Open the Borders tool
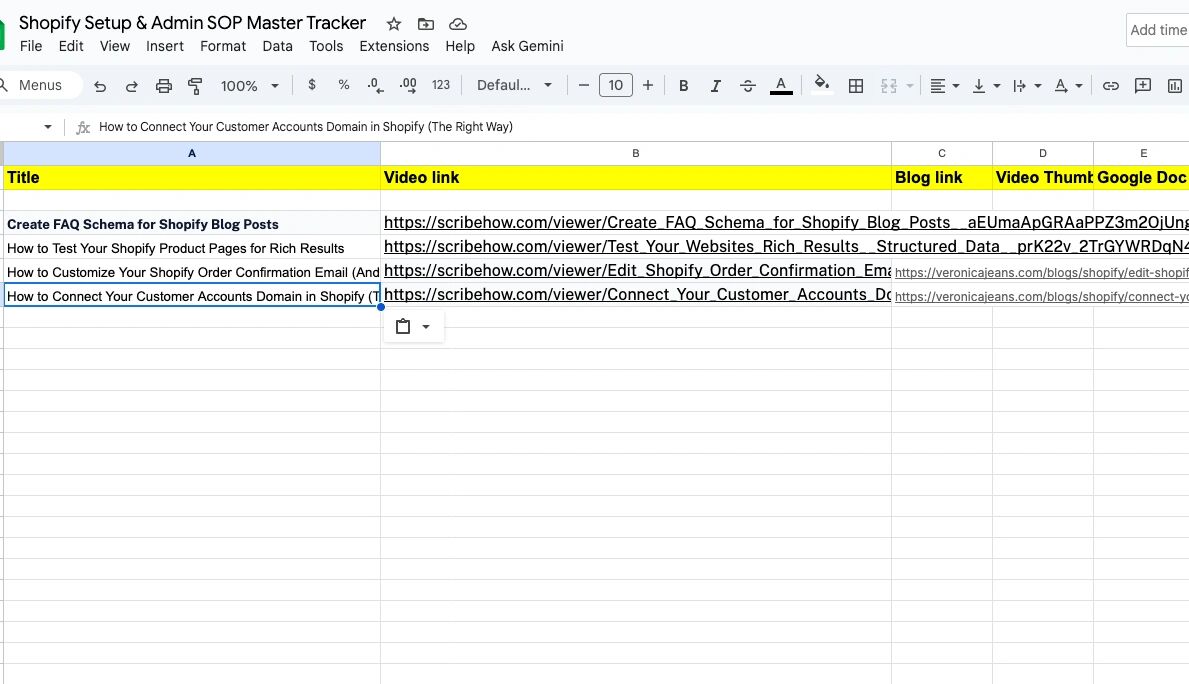Viewport: 1189px width, 684px height. pyautogui.click(x=856, y=86)
